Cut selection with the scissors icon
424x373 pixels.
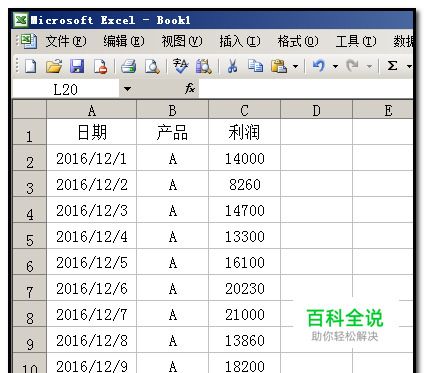click(232, 66)
